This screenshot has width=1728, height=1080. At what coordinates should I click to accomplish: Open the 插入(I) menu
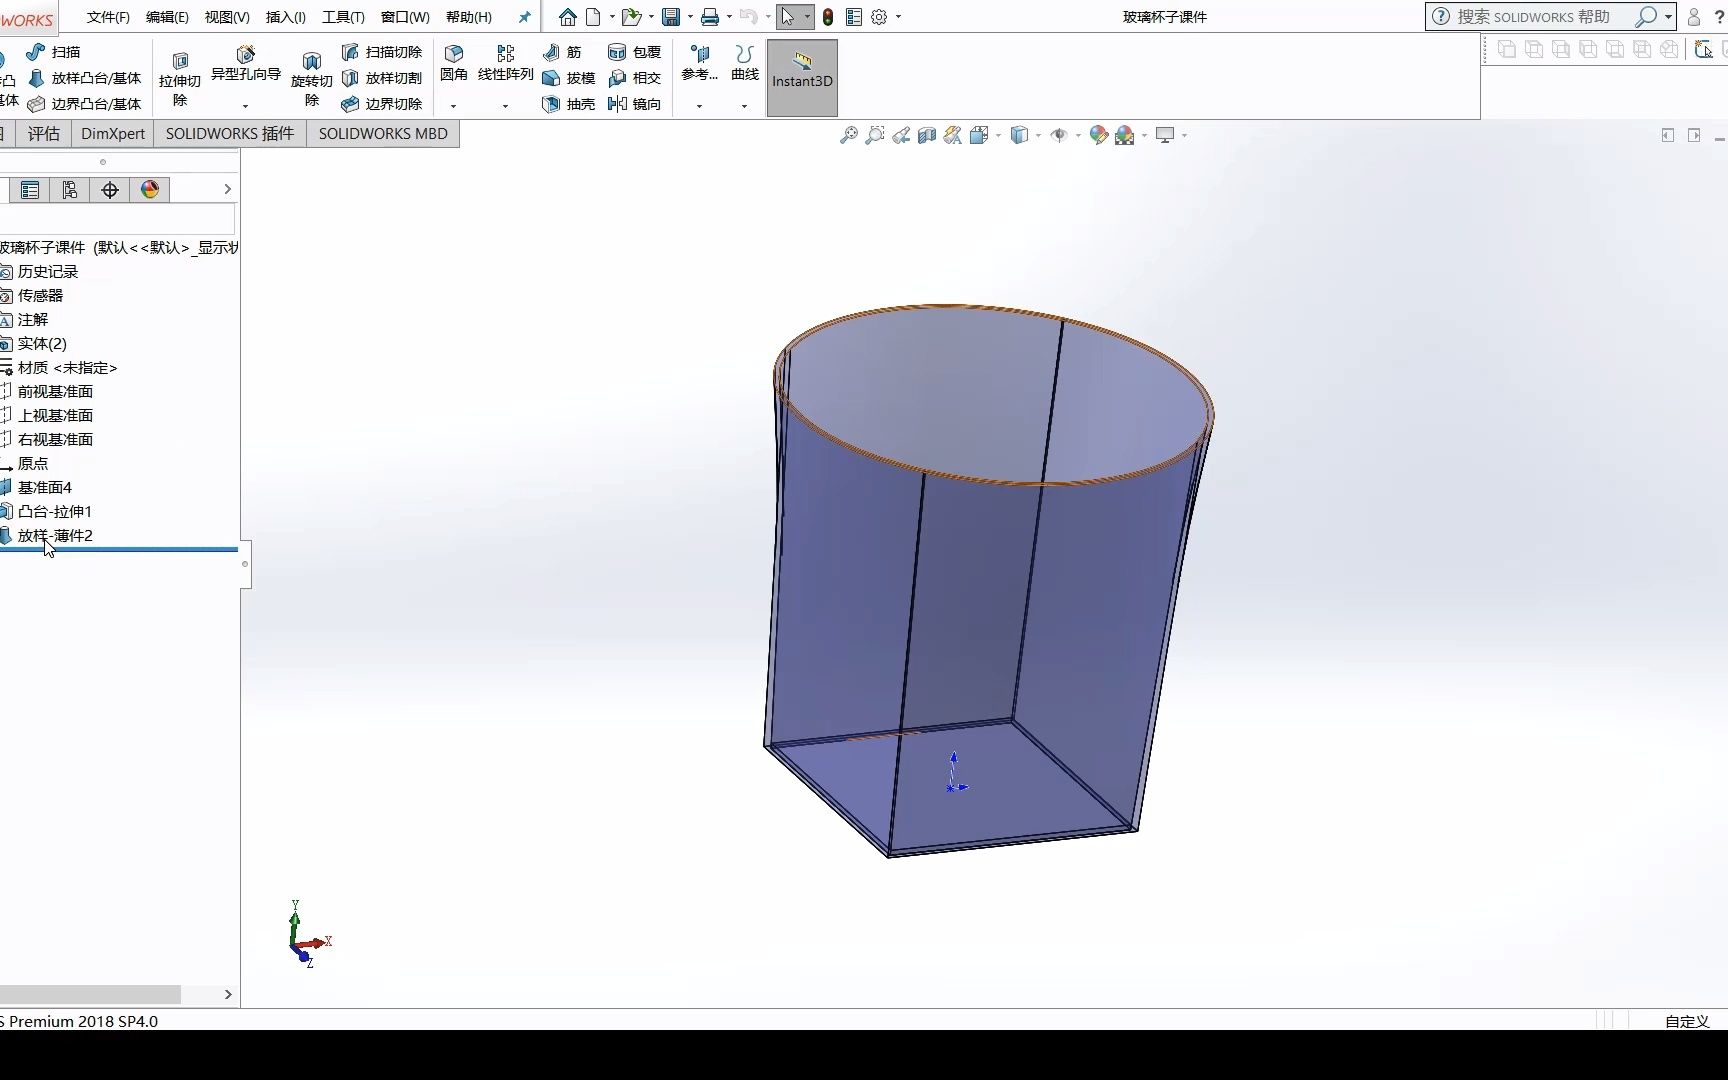click(x=285, y=16)
